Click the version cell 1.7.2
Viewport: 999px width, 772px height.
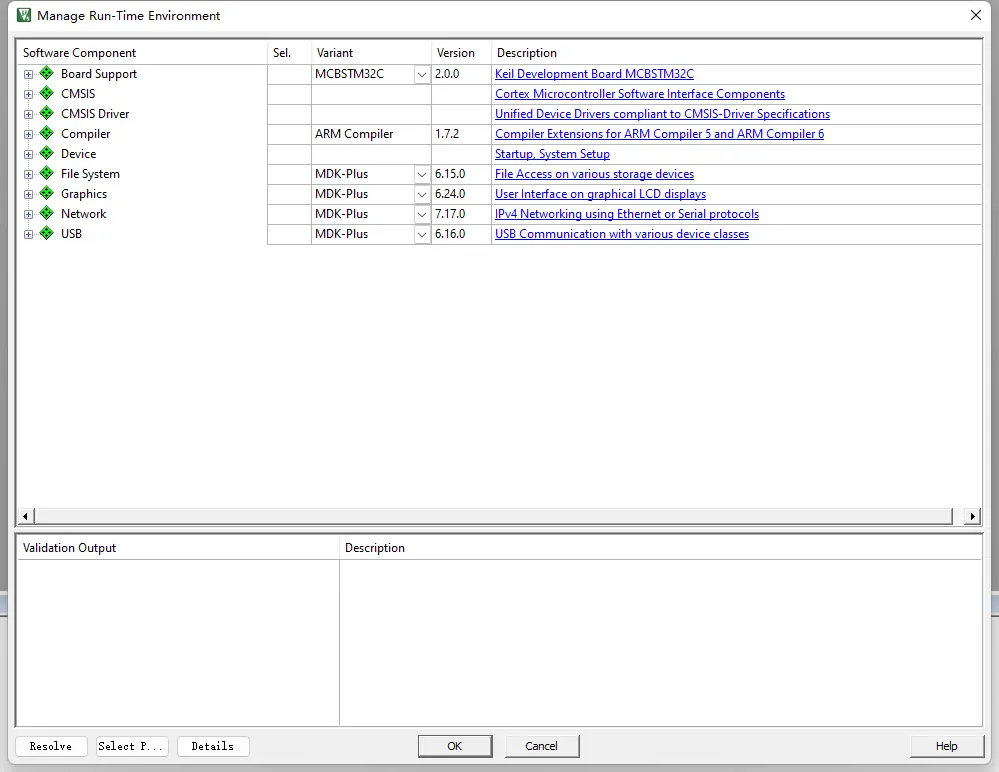click(x=461, y=134)
